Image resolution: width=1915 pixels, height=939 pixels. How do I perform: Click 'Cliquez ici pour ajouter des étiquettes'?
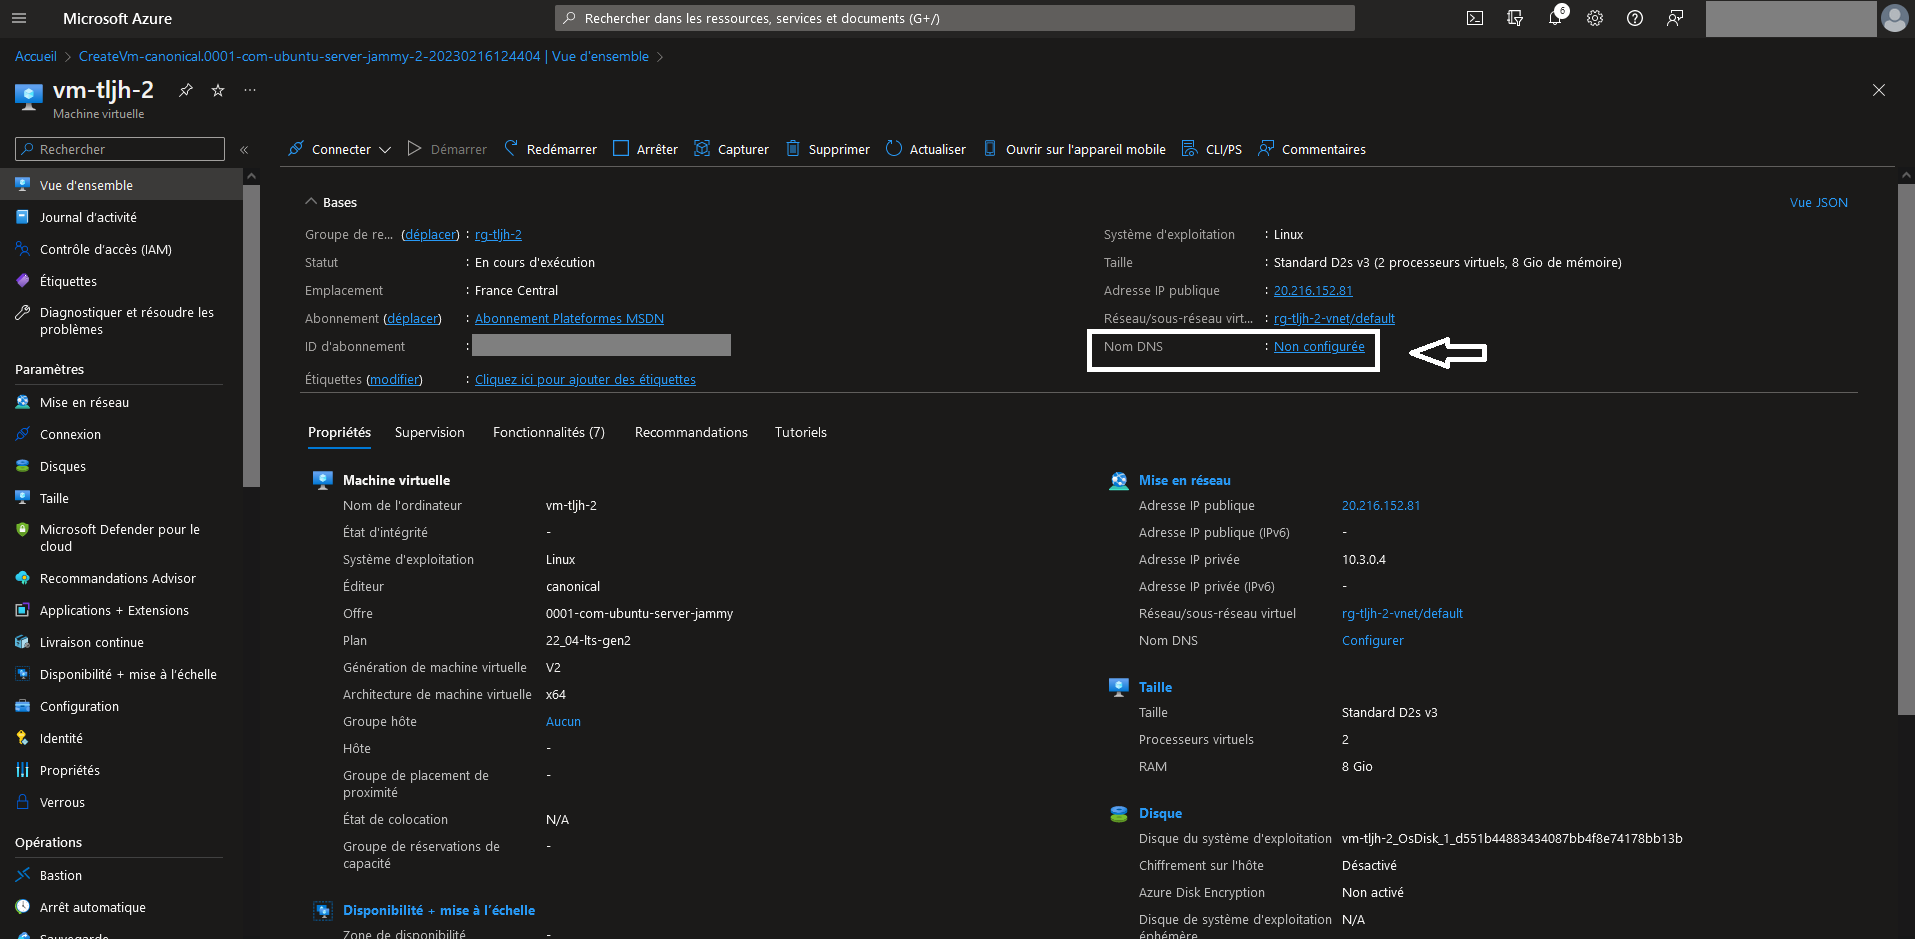click(x=585, y=379)
